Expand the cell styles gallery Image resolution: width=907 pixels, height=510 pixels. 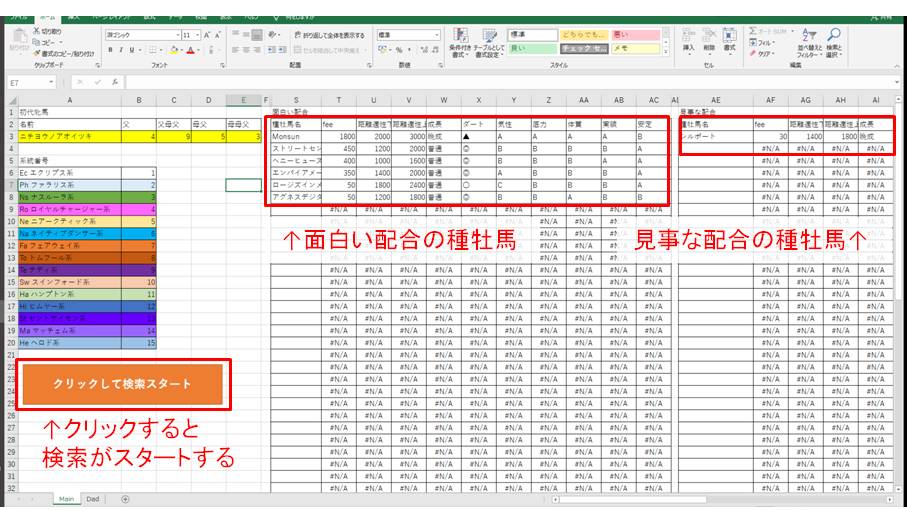point(665,52)
